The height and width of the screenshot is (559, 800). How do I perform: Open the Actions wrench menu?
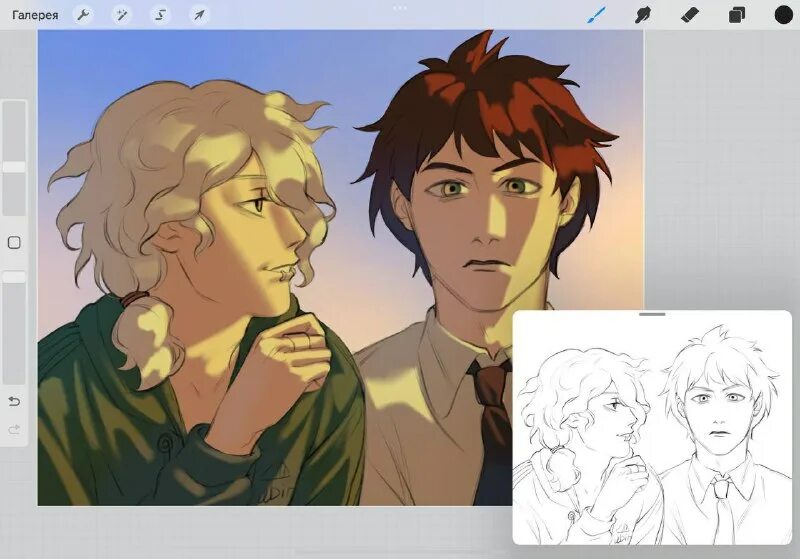(83, 15)
